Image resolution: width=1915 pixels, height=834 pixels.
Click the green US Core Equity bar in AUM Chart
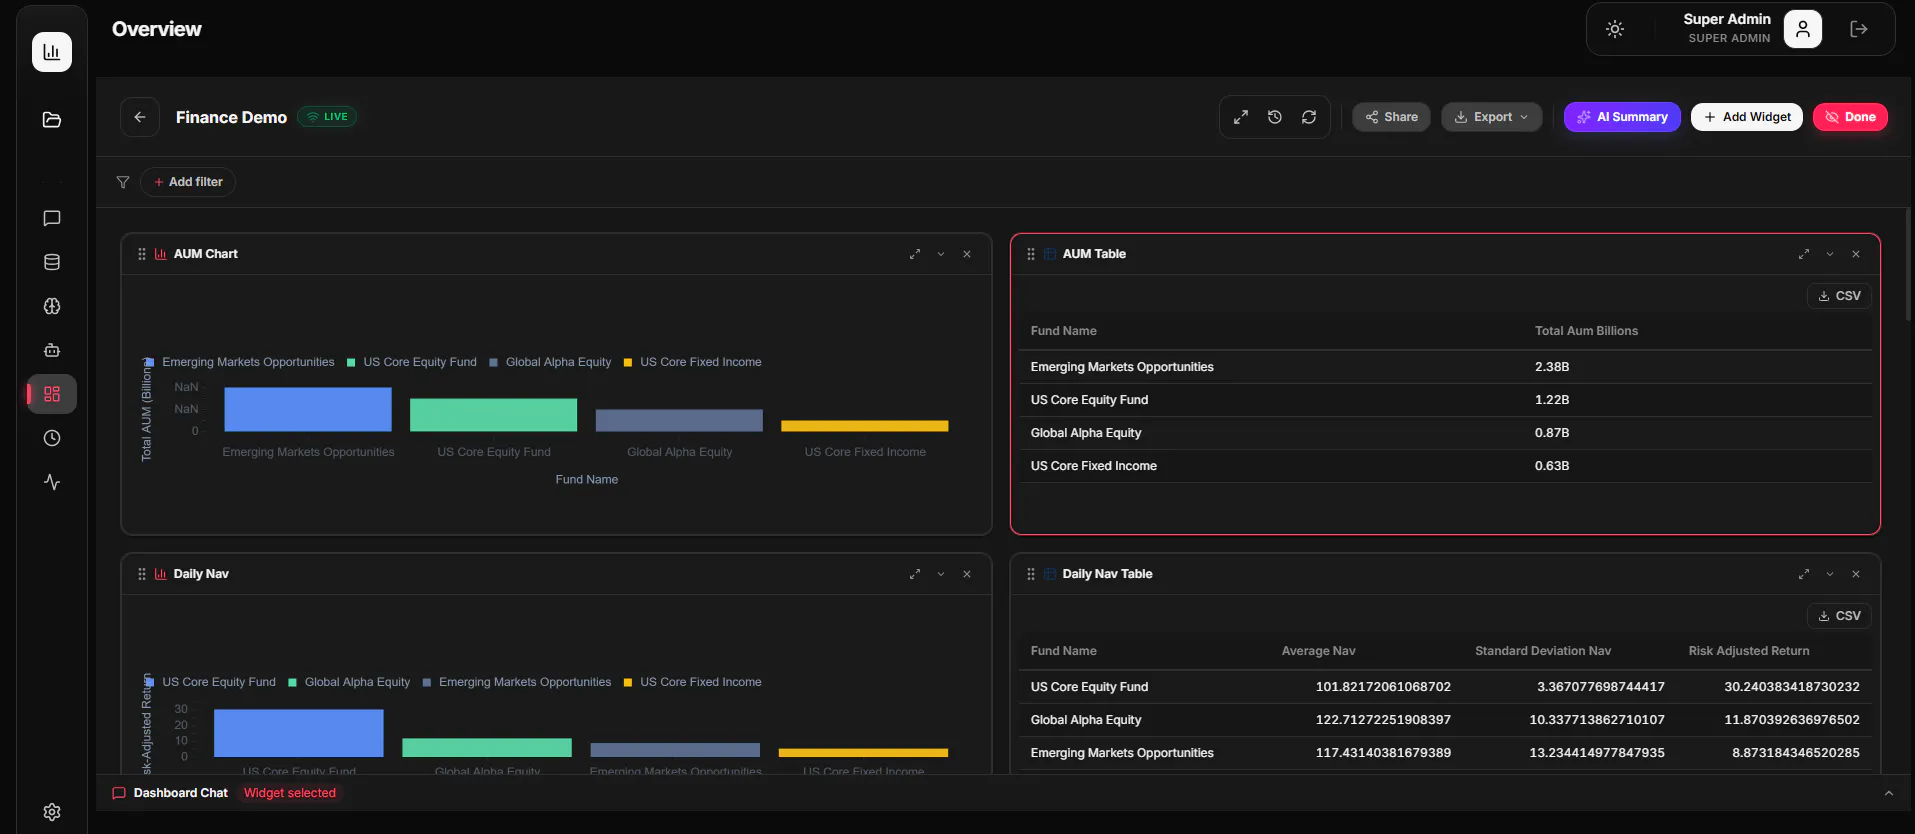[493, 415]
